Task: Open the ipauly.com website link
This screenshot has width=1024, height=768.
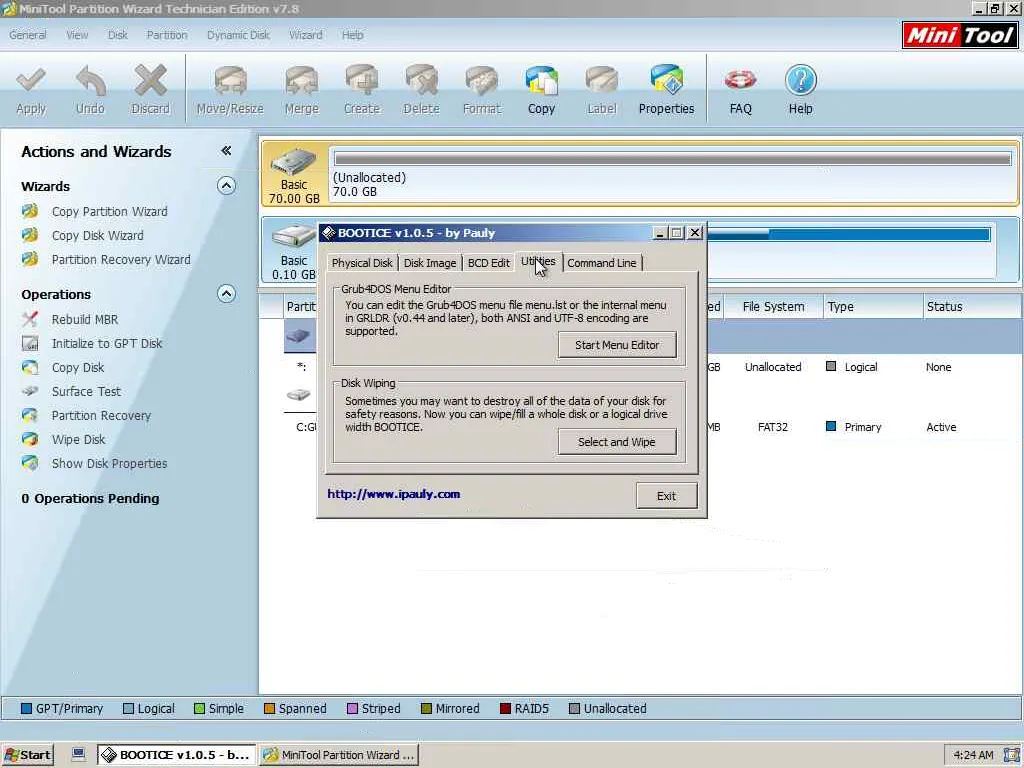Action: 394,494
